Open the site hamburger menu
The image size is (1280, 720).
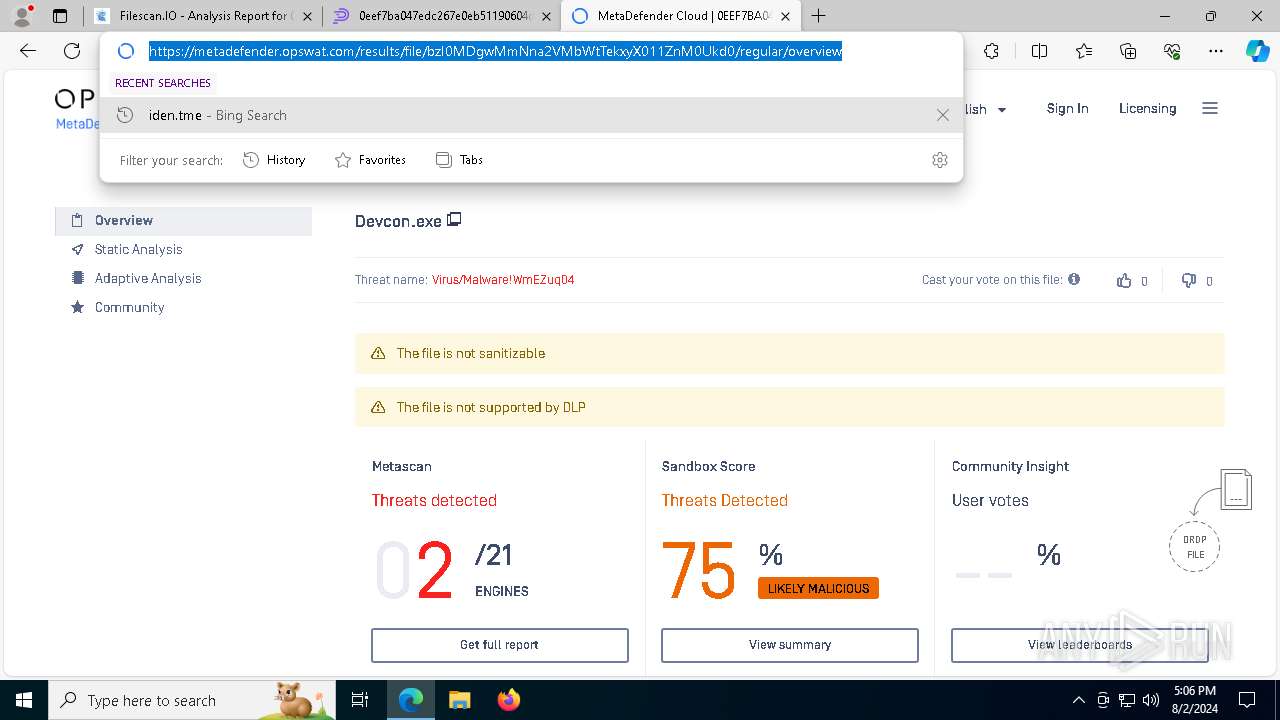(x=1210, y=108)
